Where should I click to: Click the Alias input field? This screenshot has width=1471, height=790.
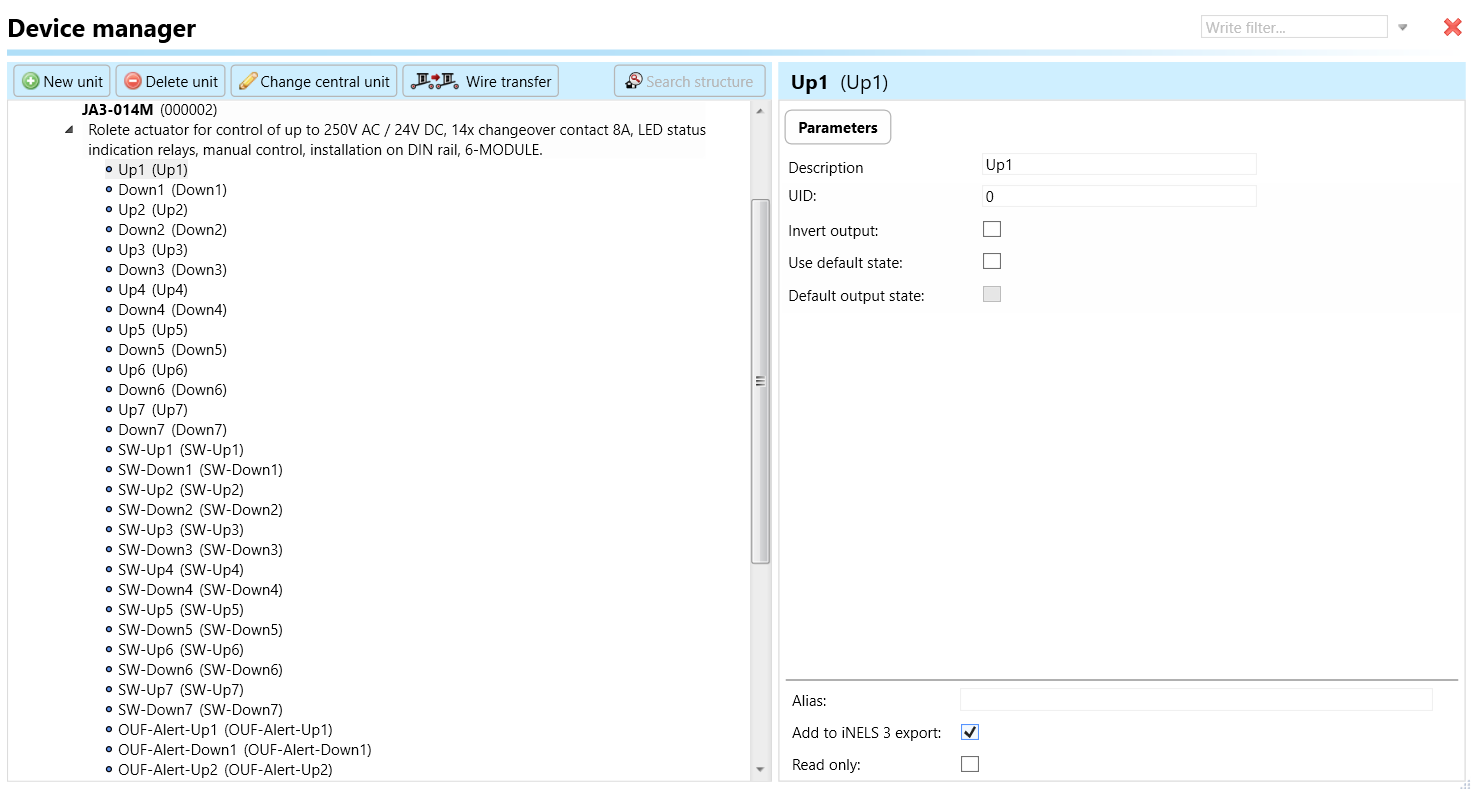pos(1195,700)
